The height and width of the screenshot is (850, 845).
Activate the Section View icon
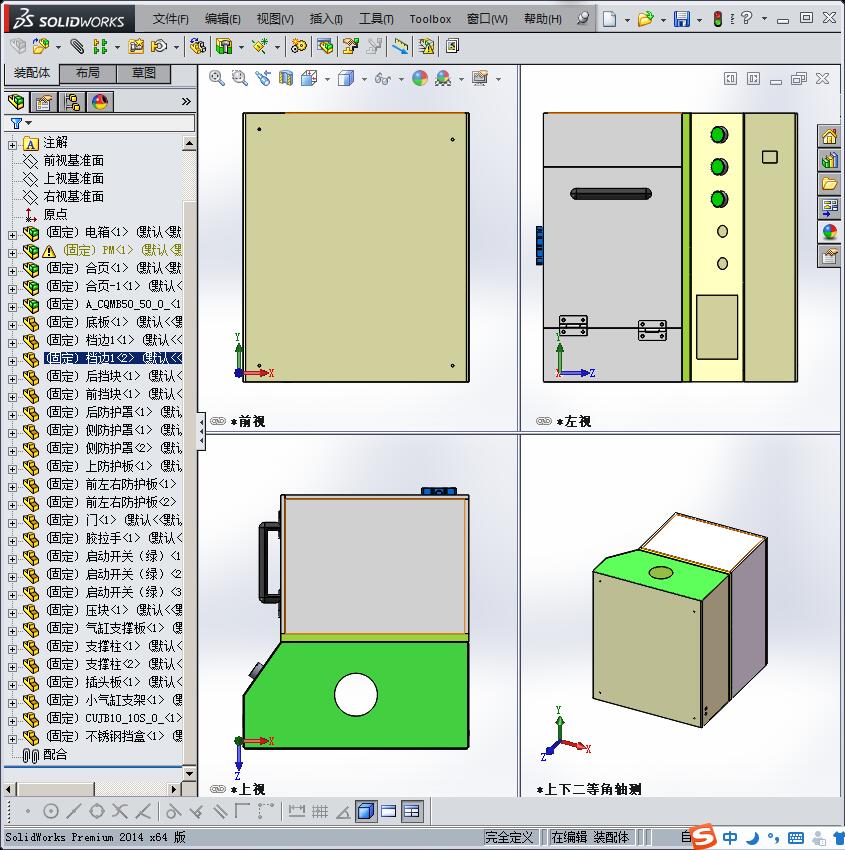(286, 78)
